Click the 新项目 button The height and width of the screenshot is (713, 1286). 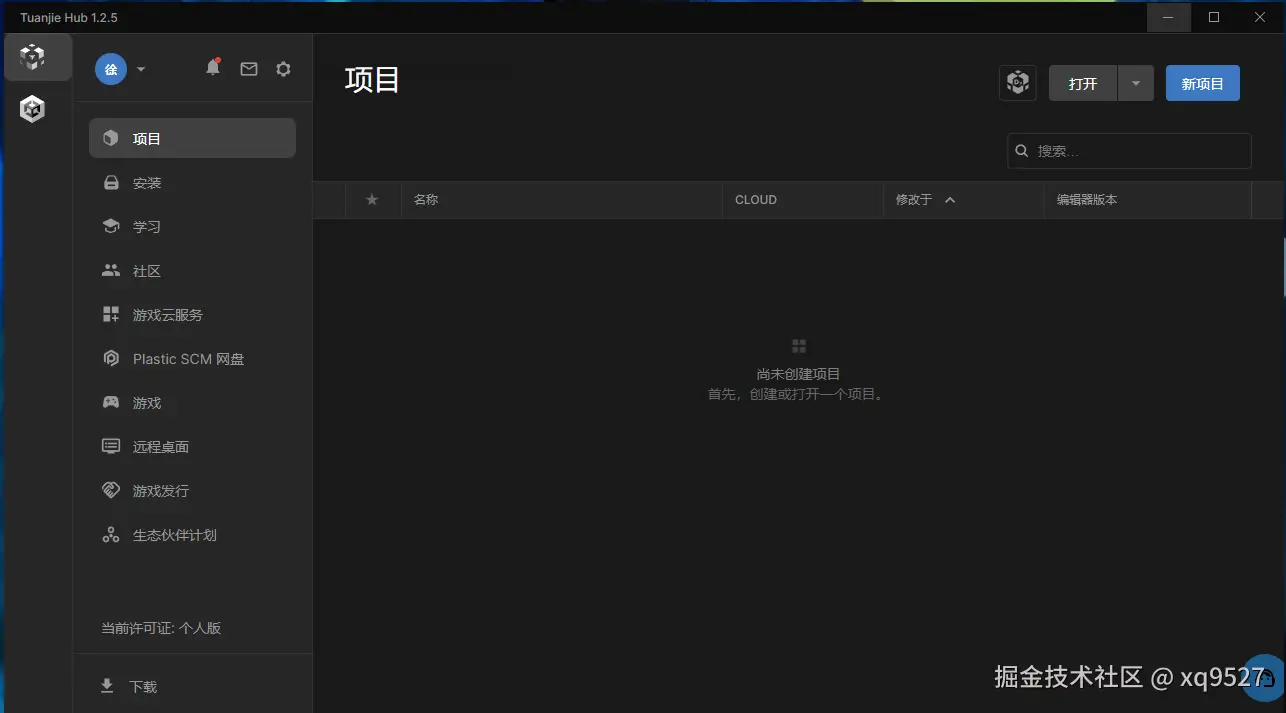[x=1203, y=83]
